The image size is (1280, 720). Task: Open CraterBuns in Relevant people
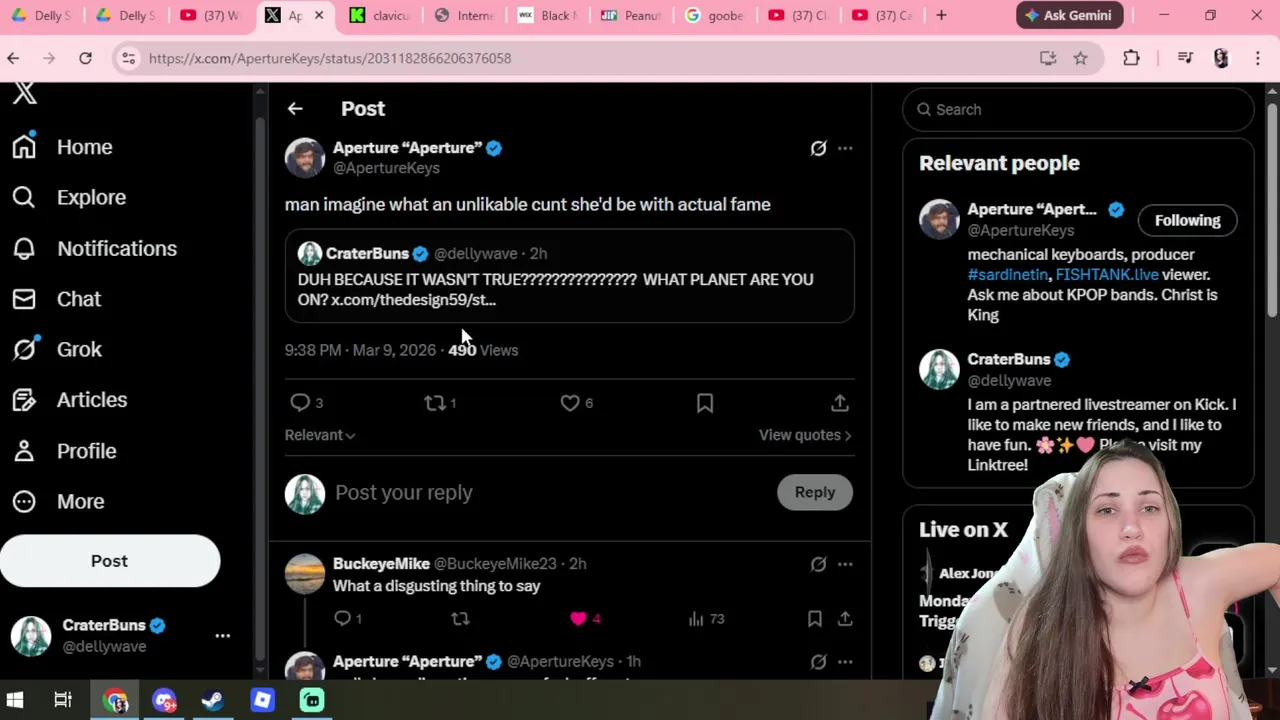(1008, 359)
